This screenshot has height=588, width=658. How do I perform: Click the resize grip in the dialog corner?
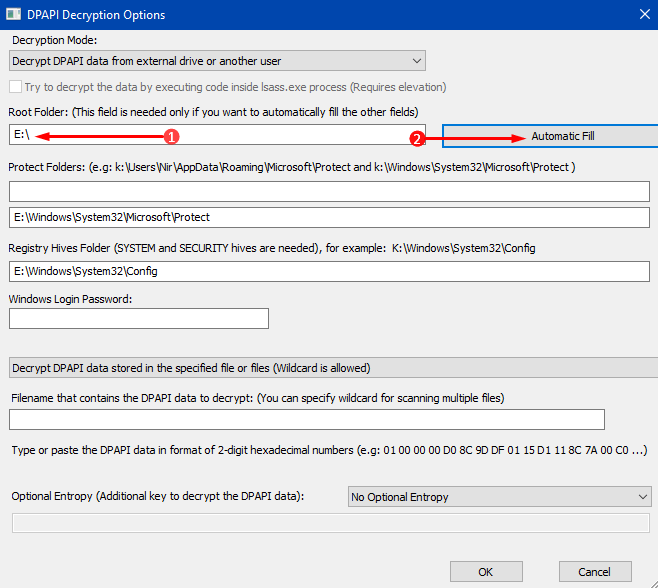click(x=654, y=584)
